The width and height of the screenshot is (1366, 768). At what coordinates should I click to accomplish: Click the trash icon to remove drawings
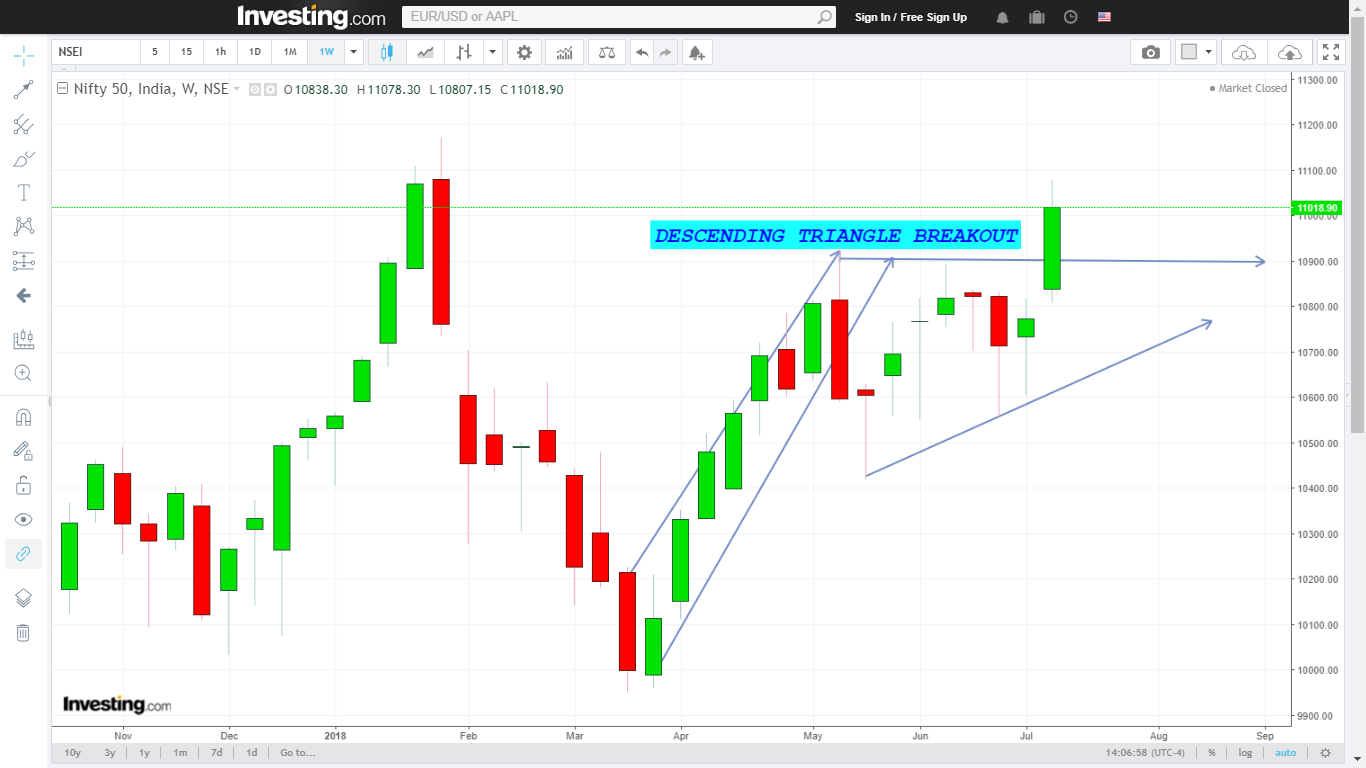23,632
